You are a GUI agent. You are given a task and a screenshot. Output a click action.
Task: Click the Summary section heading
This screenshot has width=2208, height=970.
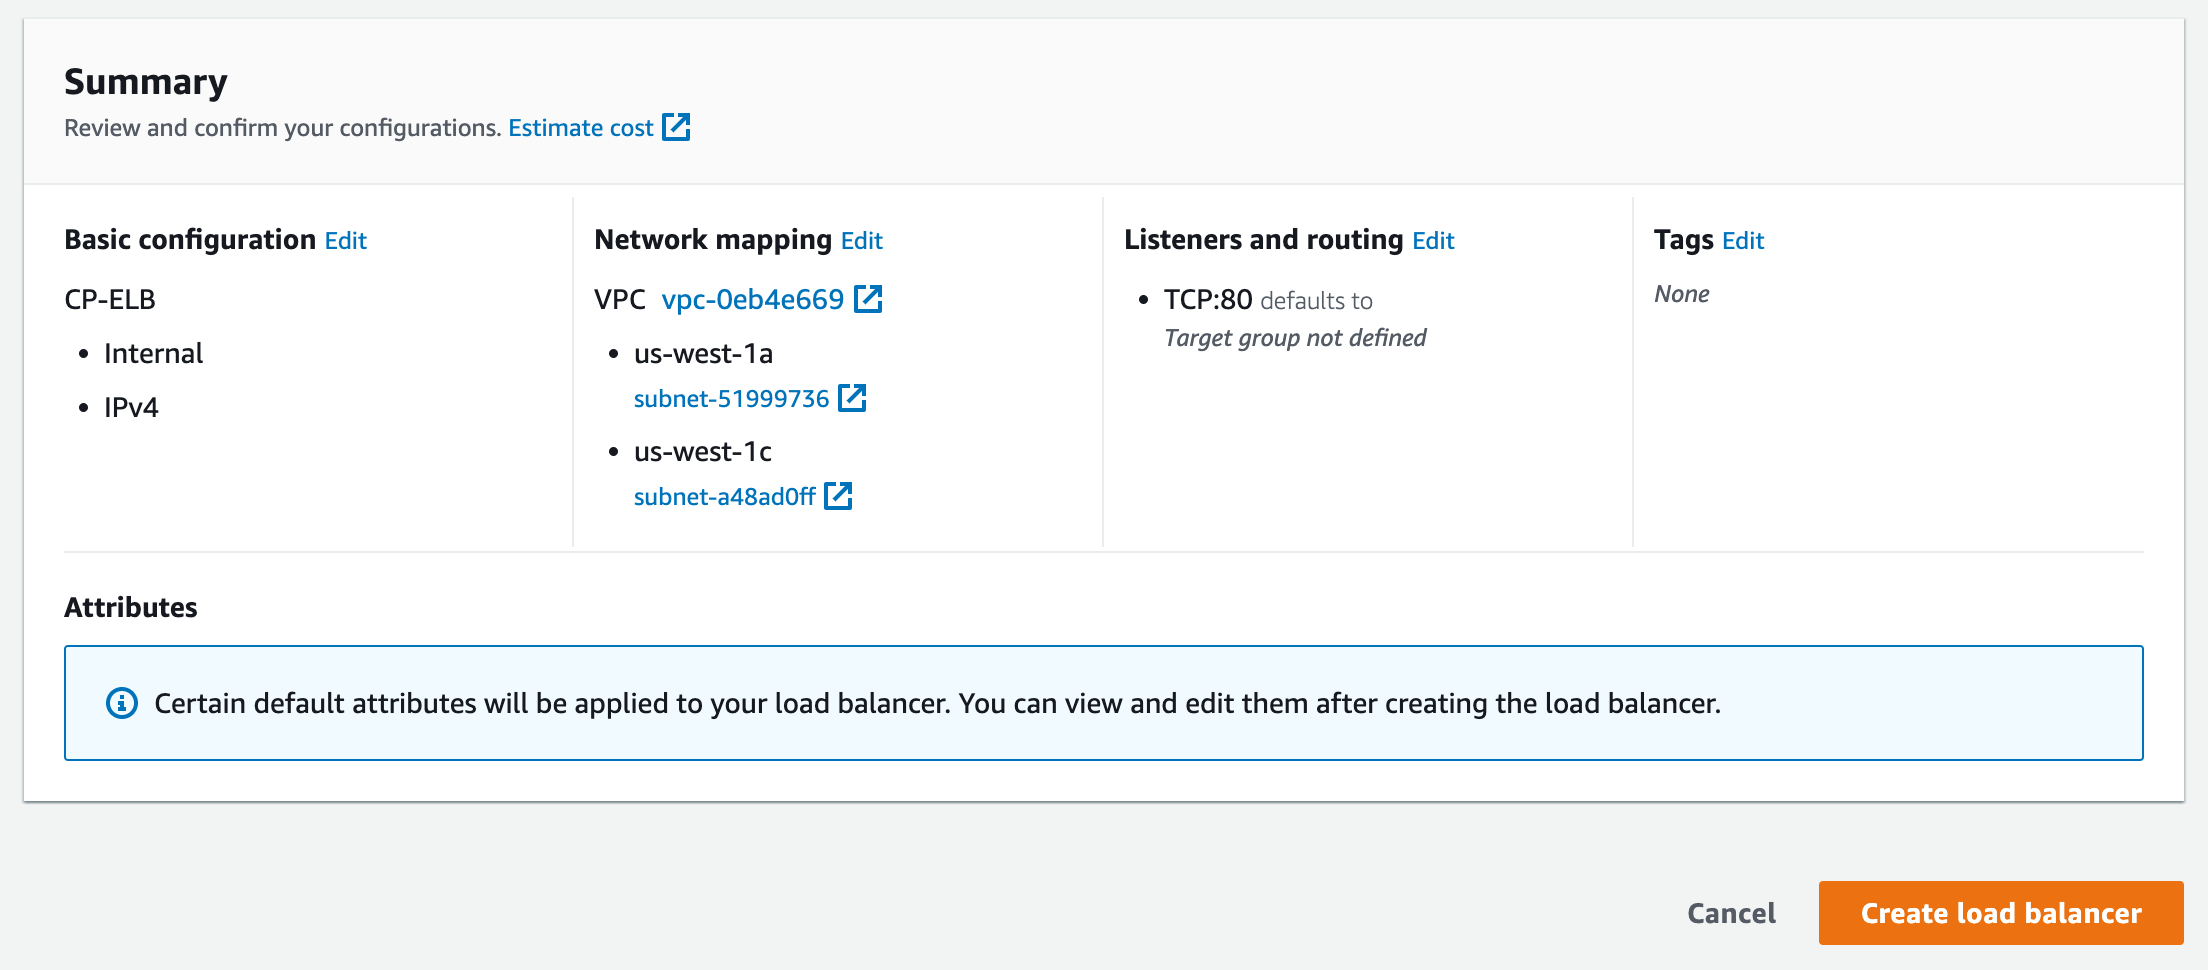click(x=146, y=81)
